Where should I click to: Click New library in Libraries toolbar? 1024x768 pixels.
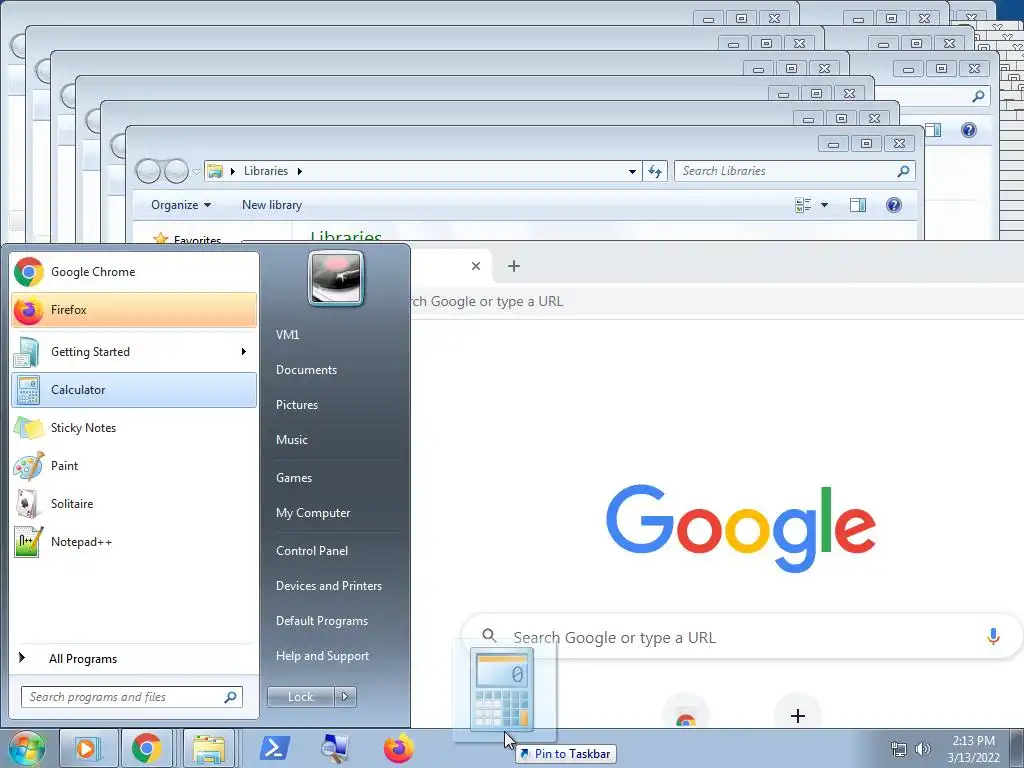pyautogui.click(x=272, y=205)
